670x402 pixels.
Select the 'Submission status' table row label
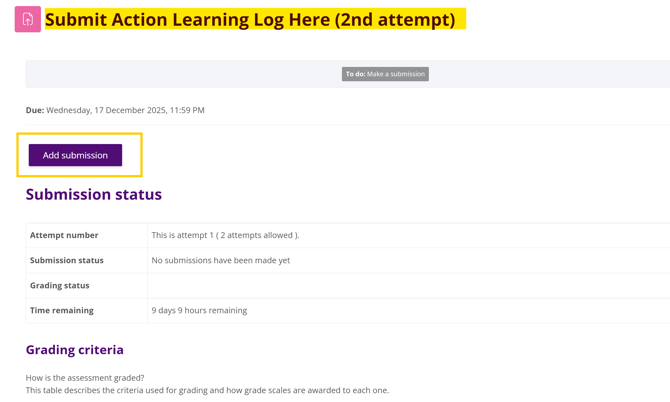coord(66,260)
